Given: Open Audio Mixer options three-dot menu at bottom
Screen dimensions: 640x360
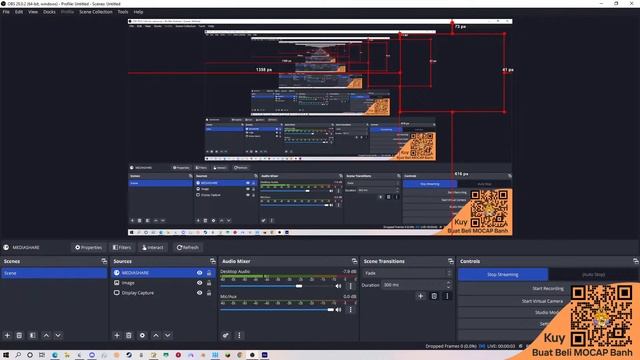Looking at the screenshot, I should click(239, 335).
